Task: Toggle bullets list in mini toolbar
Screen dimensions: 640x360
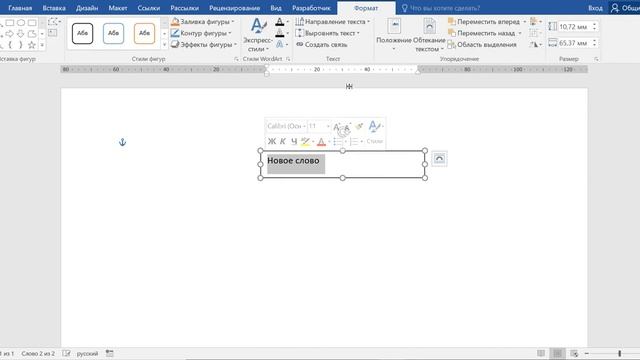Action: (x=338, y=142)
